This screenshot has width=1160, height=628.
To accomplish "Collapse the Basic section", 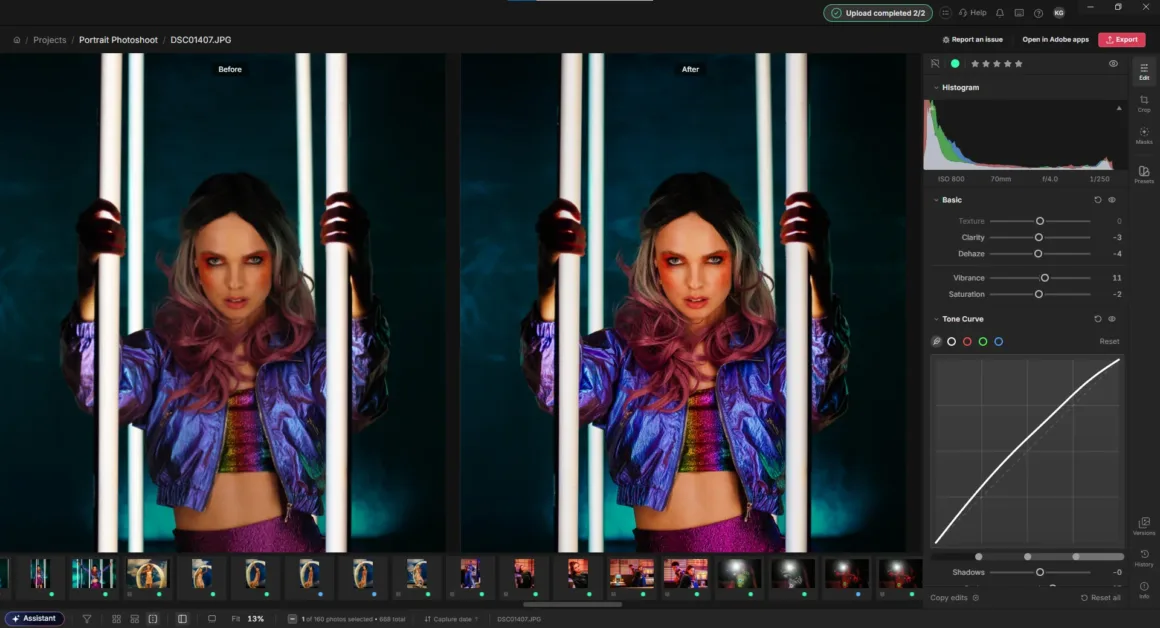I will [936, 200].
